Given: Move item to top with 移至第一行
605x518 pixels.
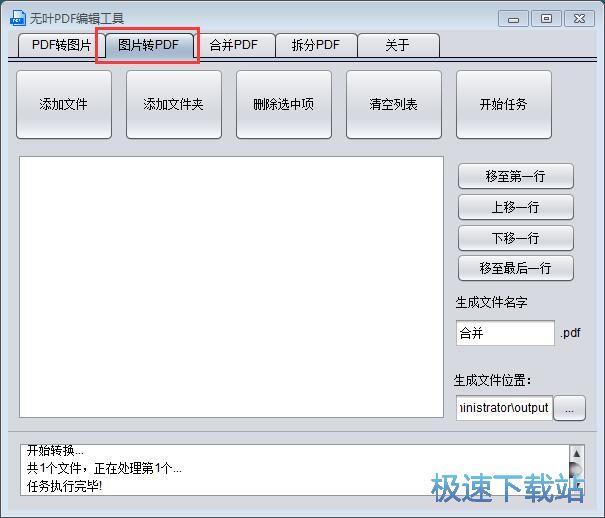Looking at the screenshot, I should click(515, 176).
